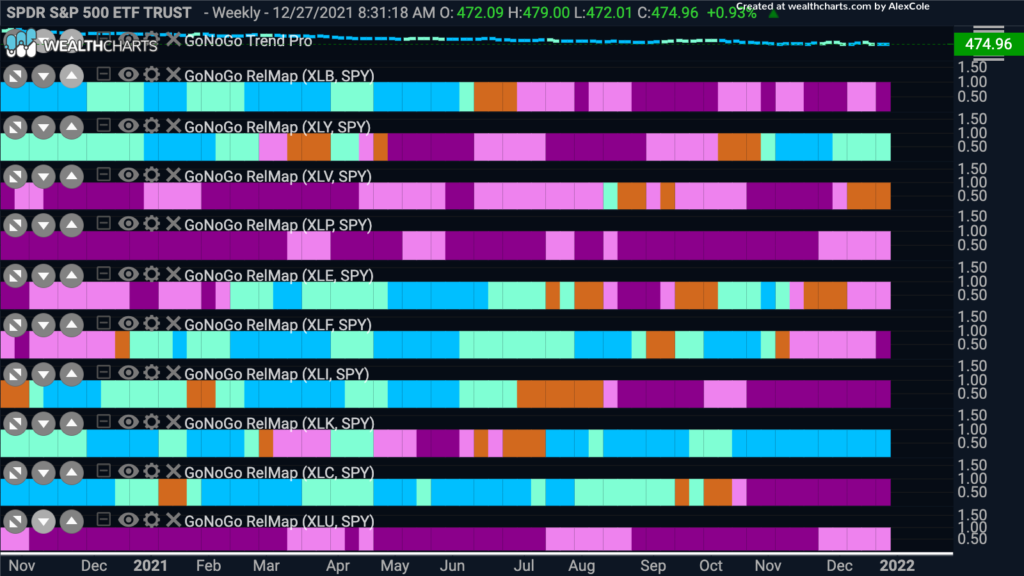Remove the XLB RelMap indicator with X

tap(173, 74)
